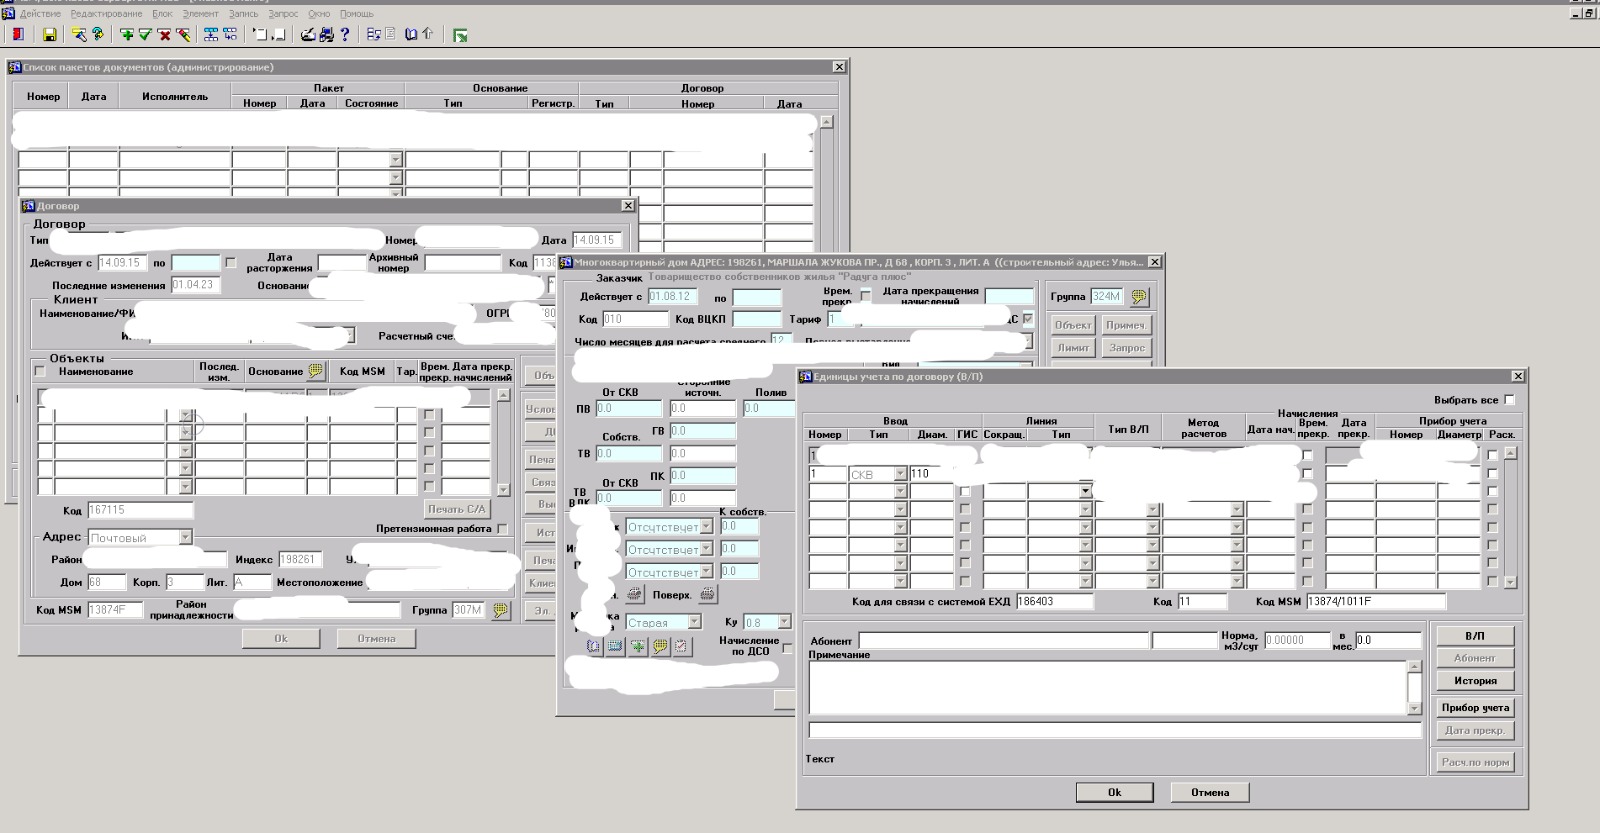Click the speech bubble icon next to Группа 307M
Screen dimensions: 1600x833
click(501, 610)
